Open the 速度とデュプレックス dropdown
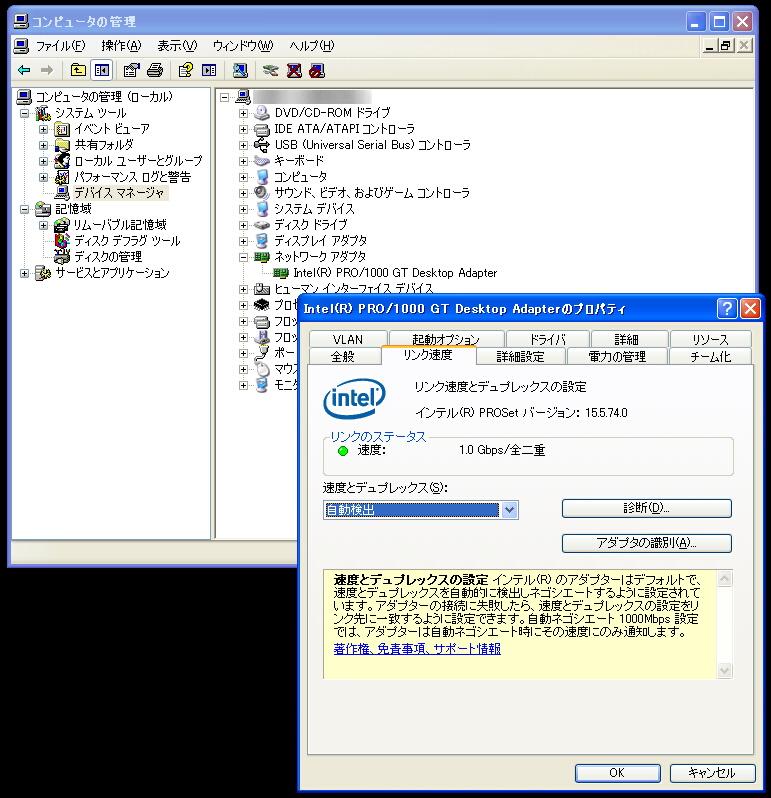Image resolution: width=771 pixels, height=798 pixels. click(509, 509)
